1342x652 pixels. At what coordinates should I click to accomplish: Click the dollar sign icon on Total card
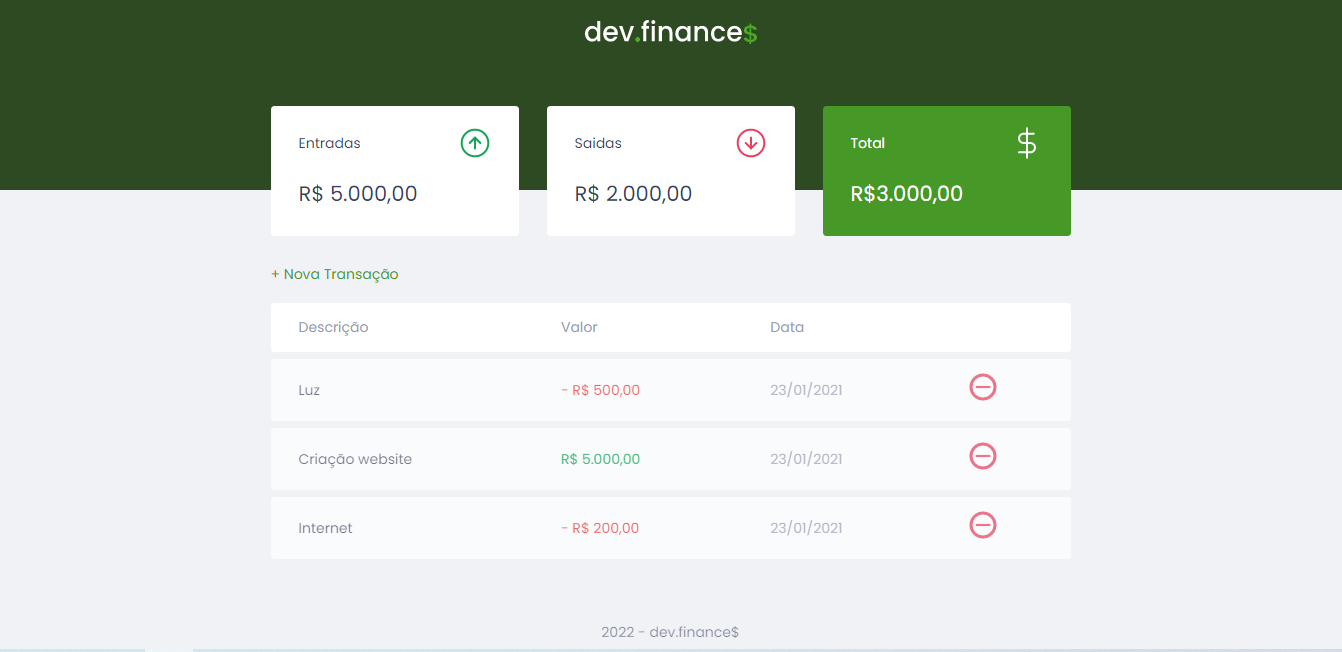(x=1026, y=142)
